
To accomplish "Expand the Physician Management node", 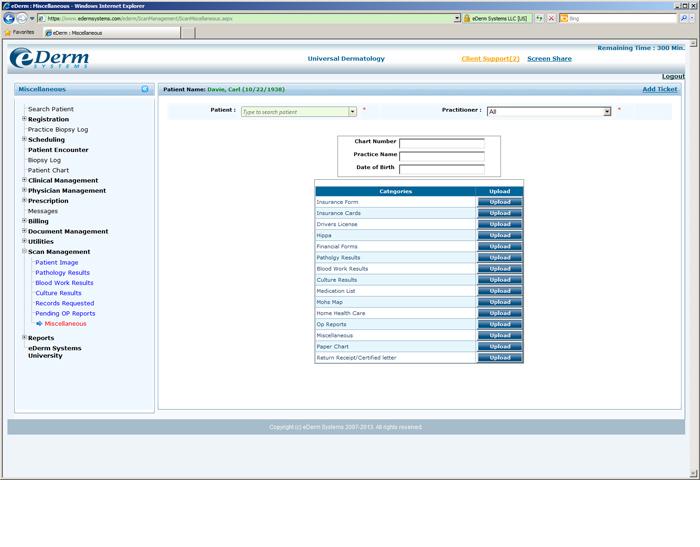I will pyautogui.click(x=25, y=190).
